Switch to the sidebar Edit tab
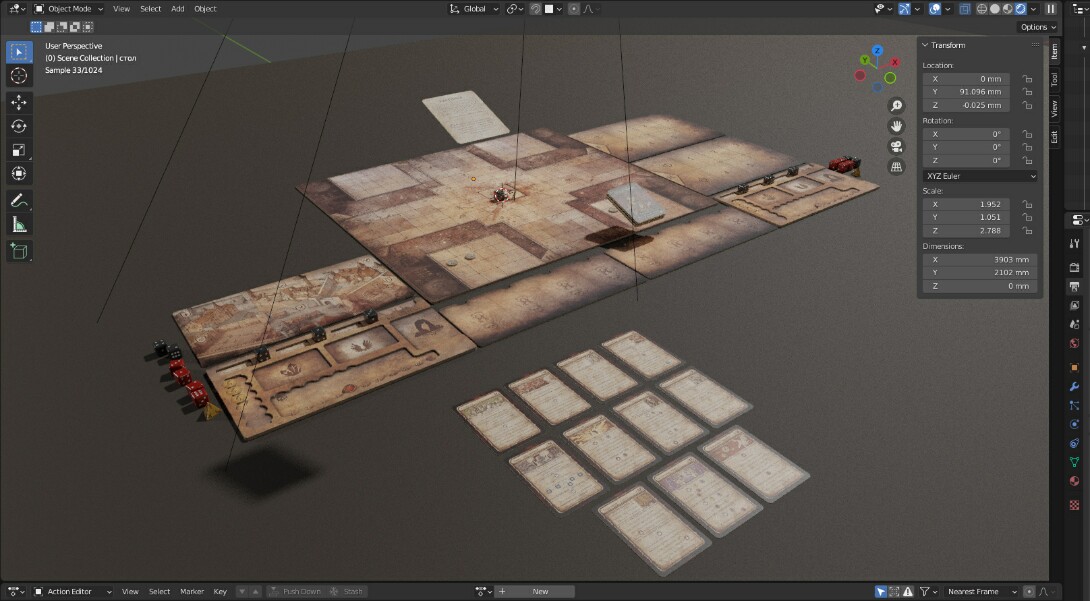The image size is (1090, 601). click(1055, 136)
